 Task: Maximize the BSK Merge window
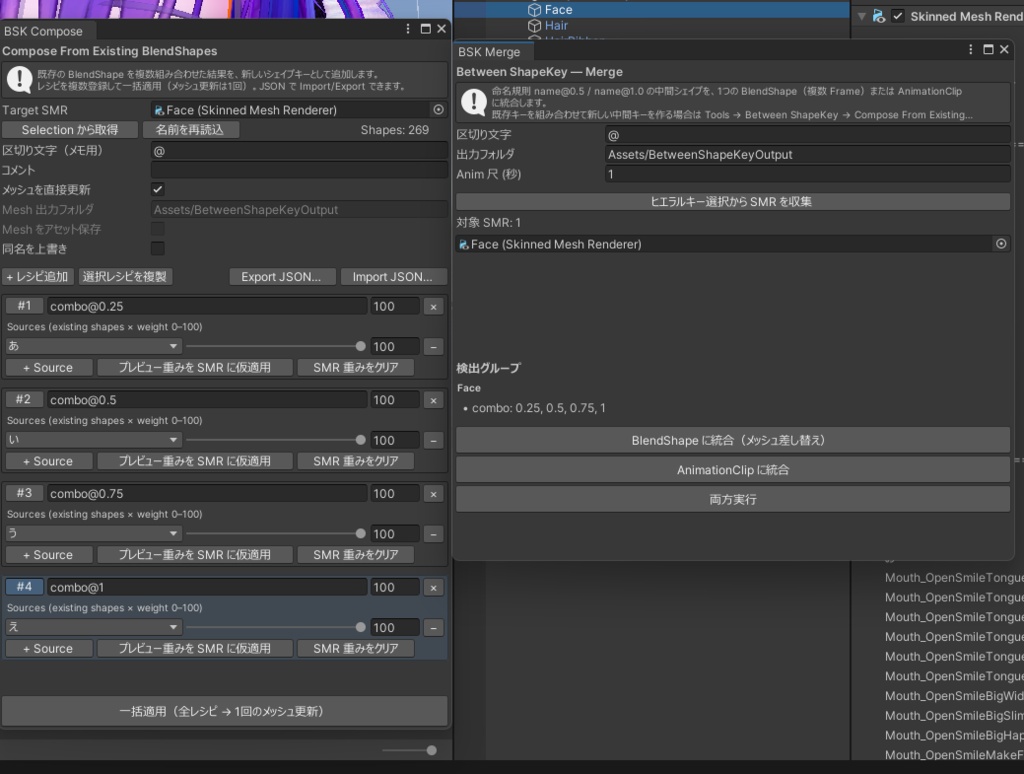tap(988, 50)
